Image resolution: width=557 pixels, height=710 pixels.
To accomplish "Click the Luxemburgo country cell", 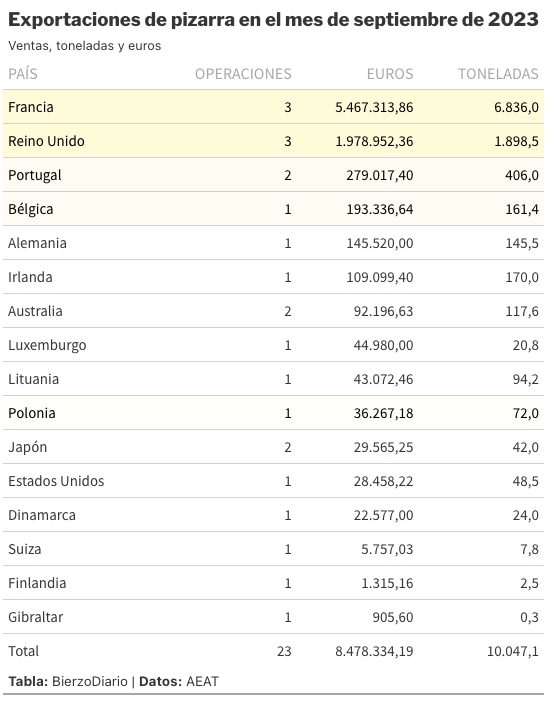I will [x=47, y=345].
